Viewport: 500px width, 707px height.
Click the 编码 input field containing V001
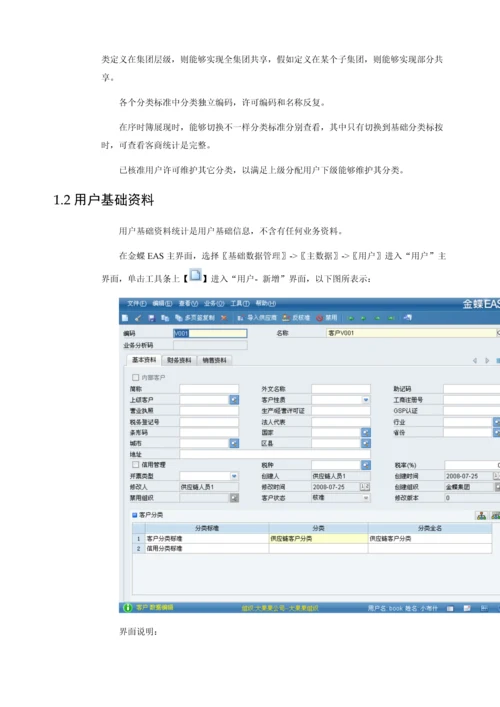(x=210, y=333)
